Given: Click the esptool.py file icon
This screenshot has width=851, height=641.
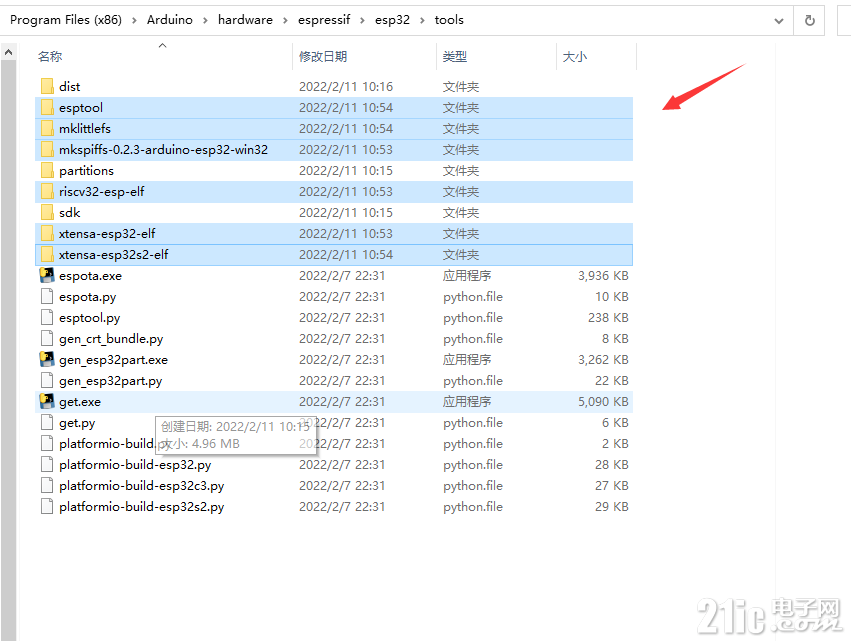Looking at the screenshot, I should [47, 318].
